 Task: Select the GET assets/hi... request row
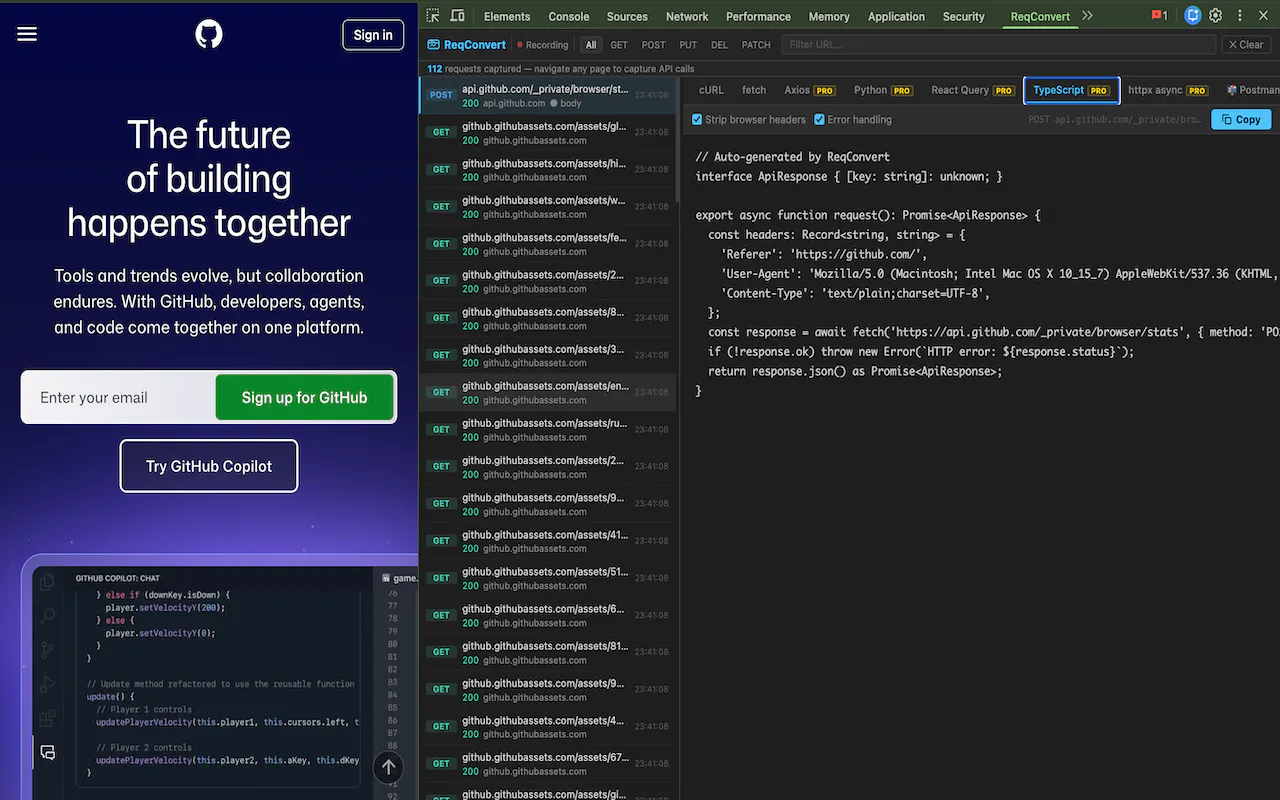549,170
